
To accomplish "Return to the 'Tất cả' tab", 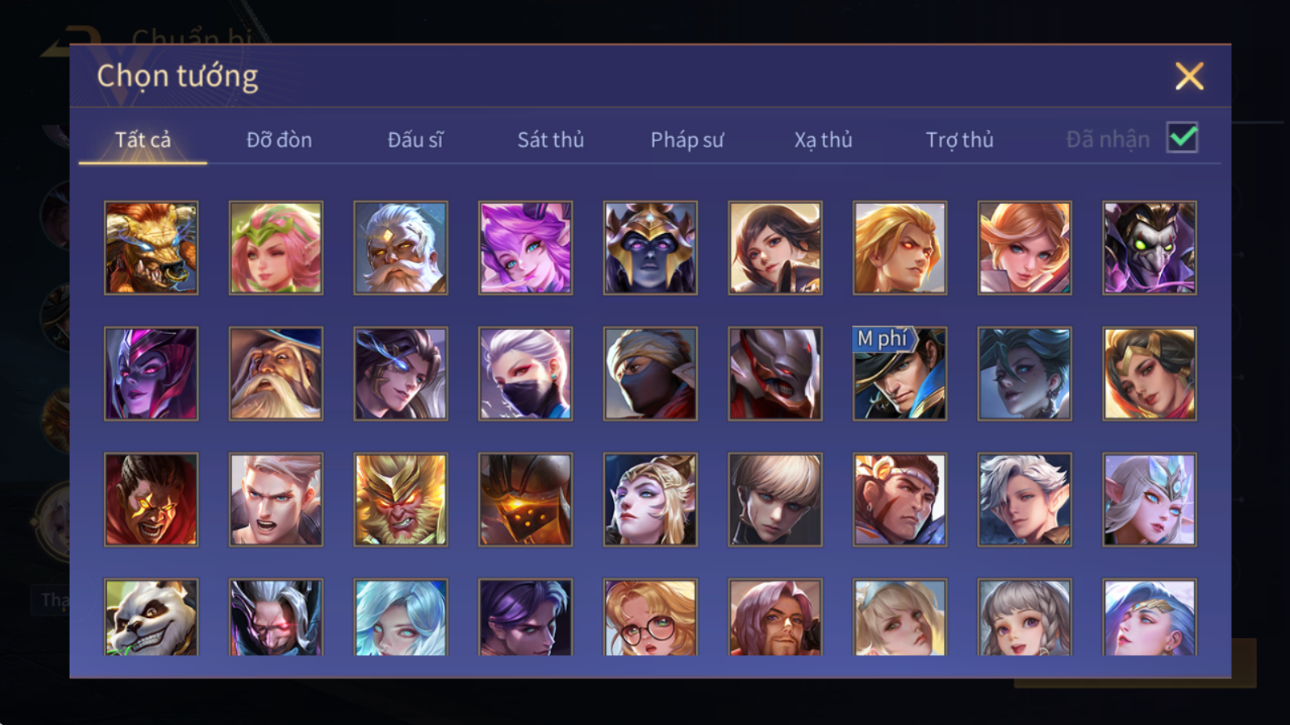I will click(x=143, y=140).
